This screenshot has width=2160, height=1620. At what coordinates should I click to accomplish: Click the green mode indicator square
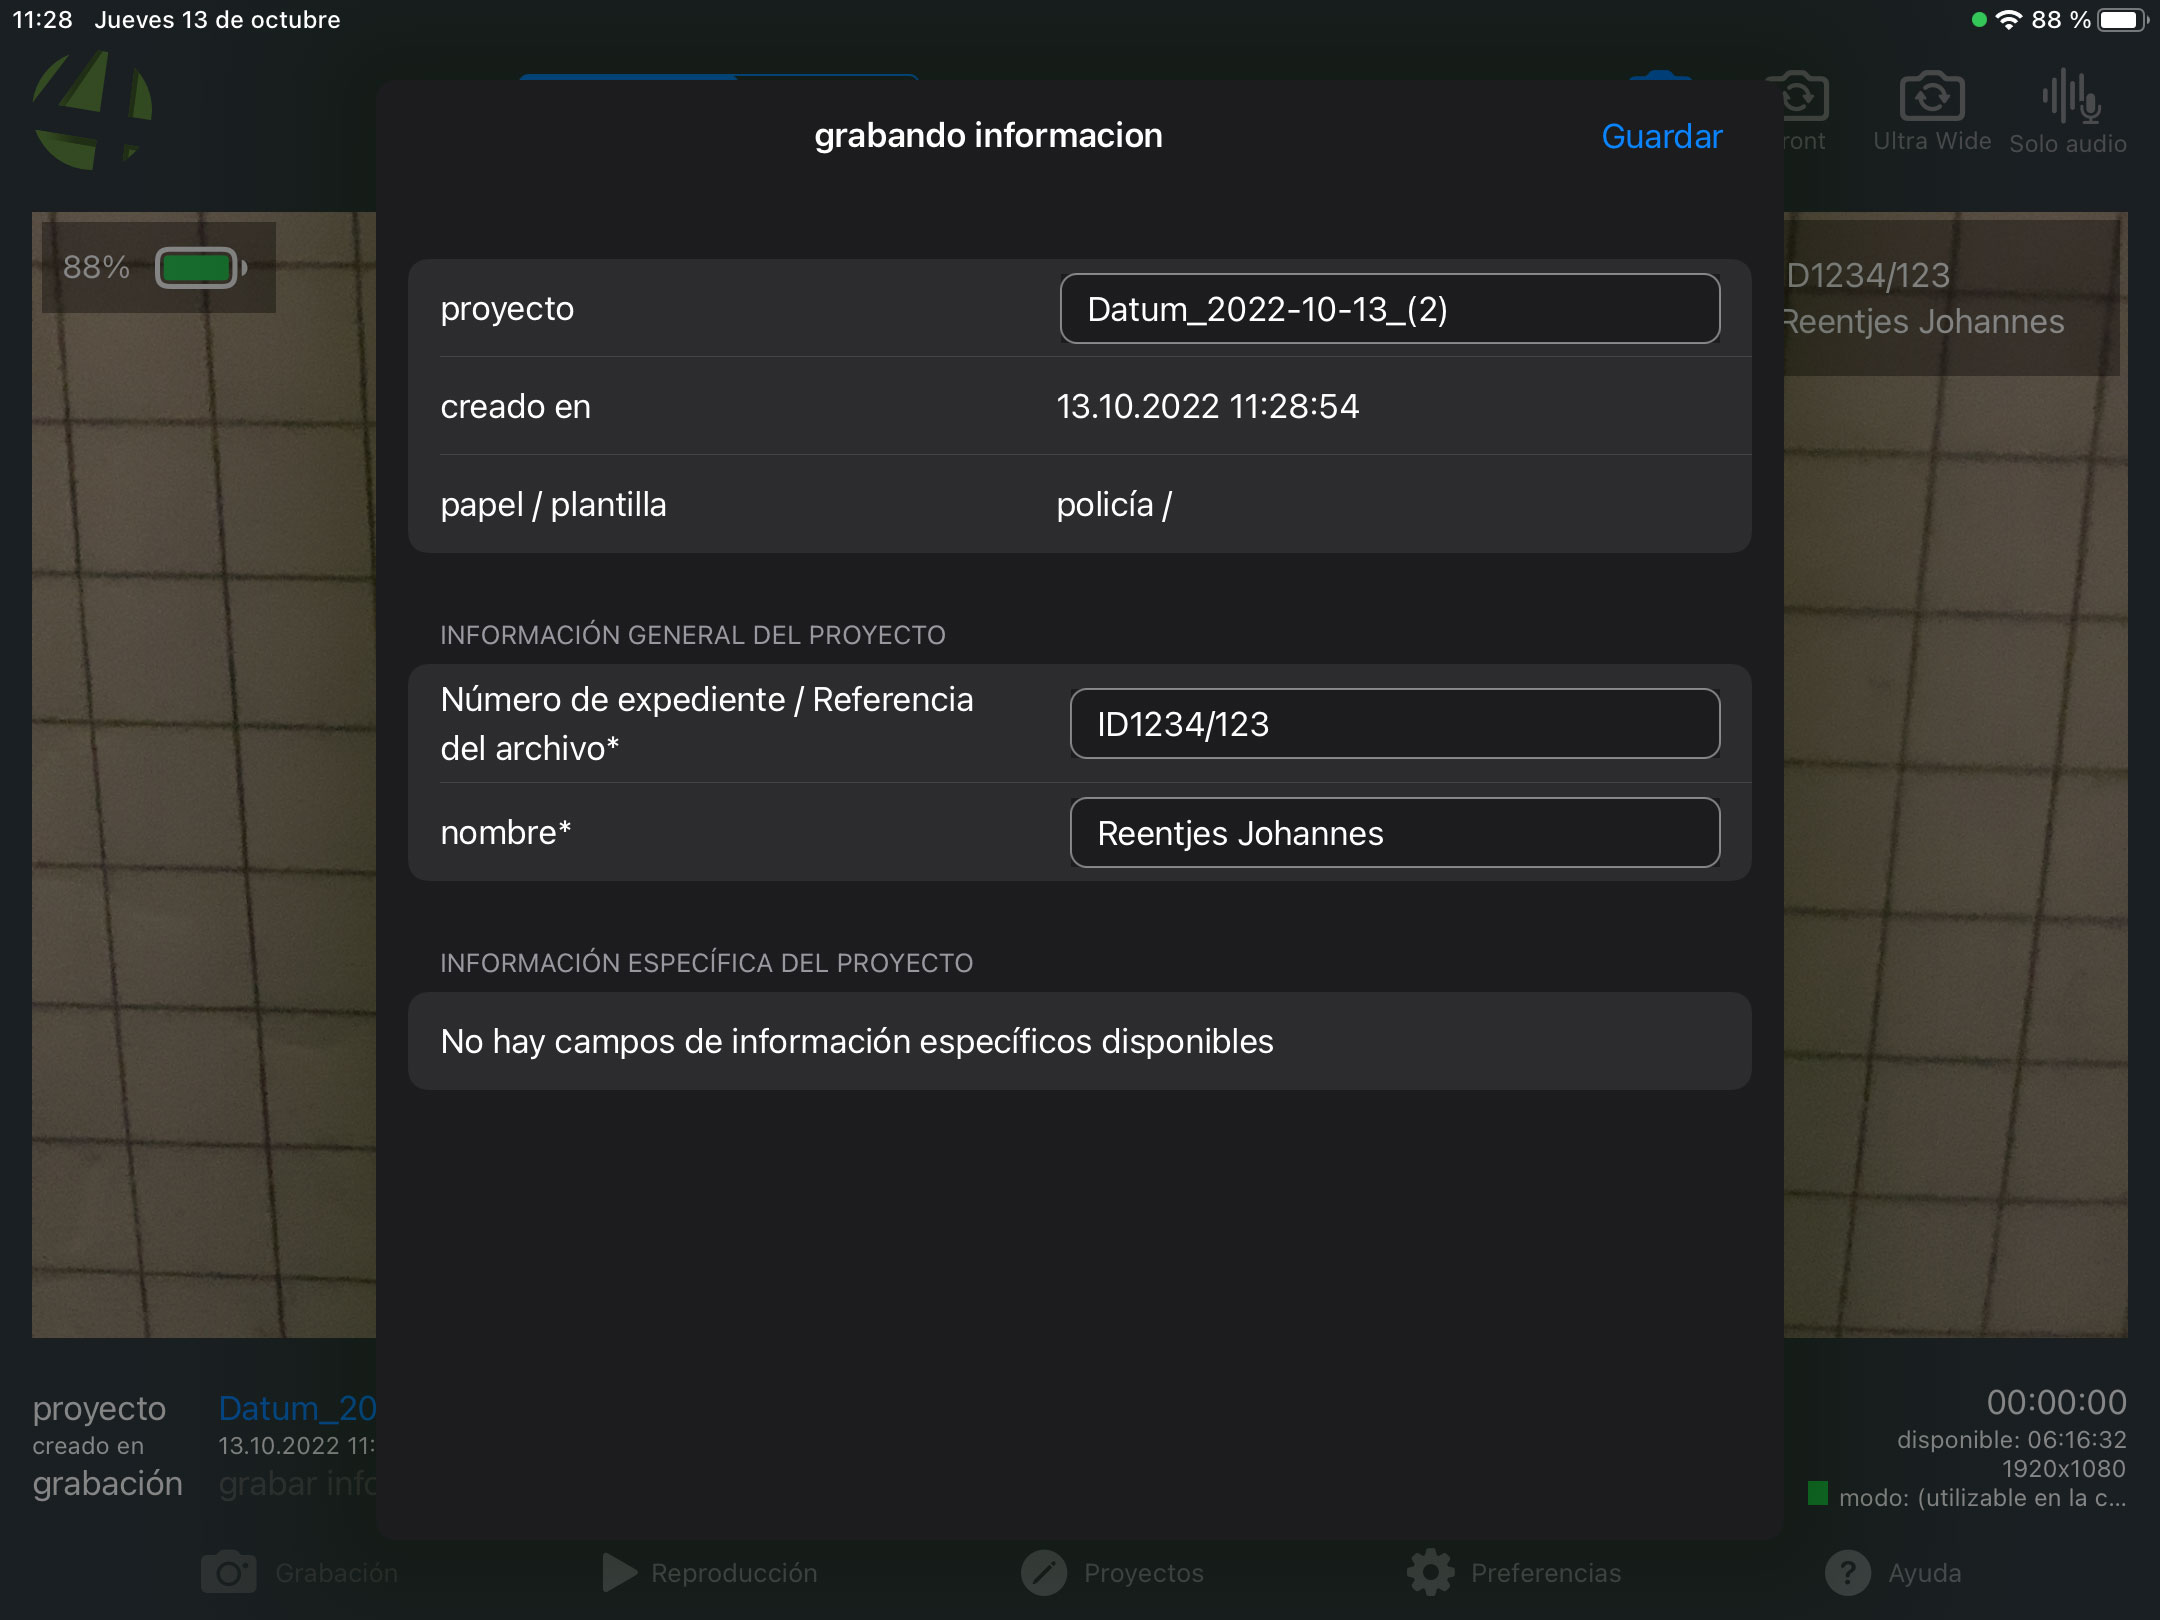point(1818,1494)
